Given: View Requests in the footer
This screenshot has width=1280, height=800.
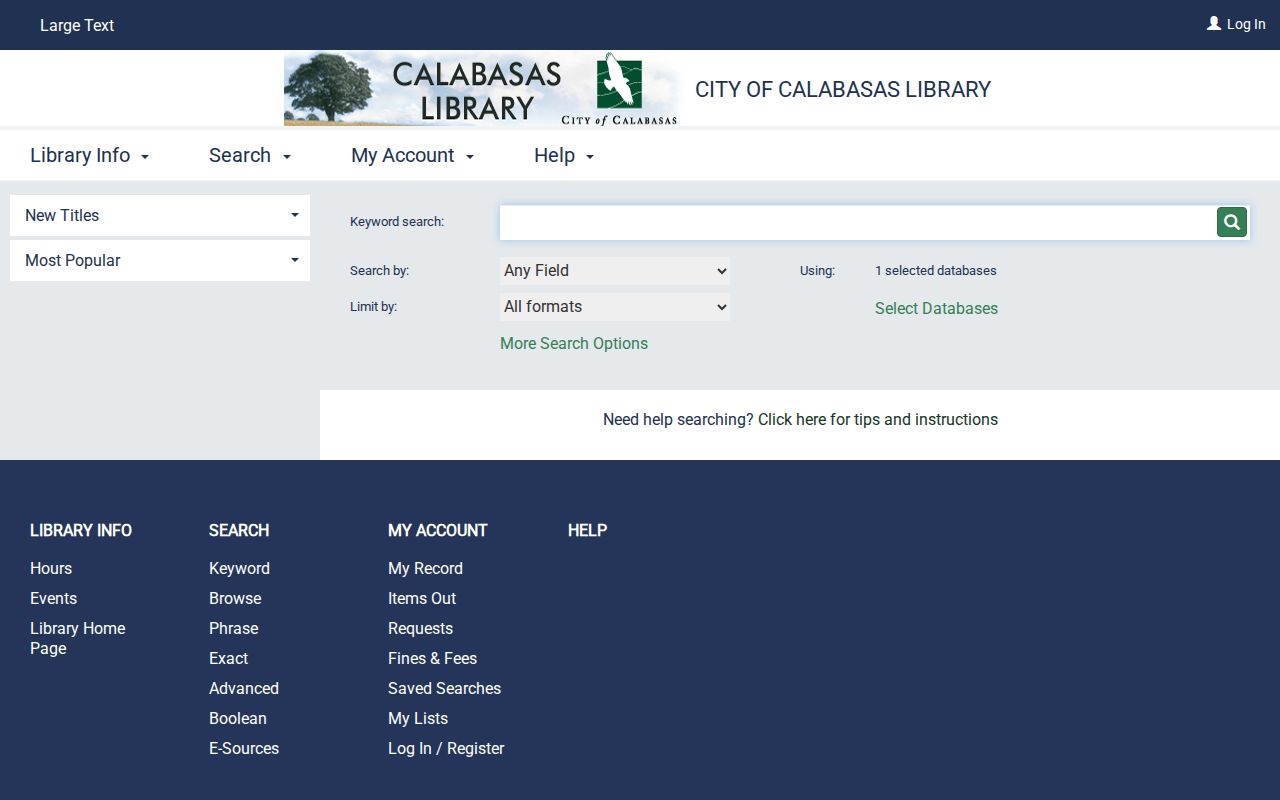Looking at the screenshot, I should coord(420,628).
